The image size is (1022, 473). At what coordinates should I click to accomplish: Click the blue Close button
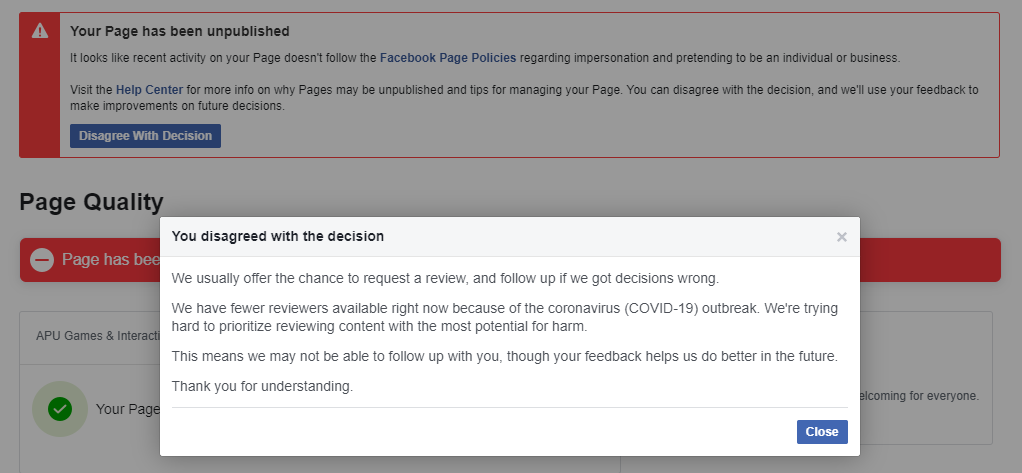coord(822,432)
